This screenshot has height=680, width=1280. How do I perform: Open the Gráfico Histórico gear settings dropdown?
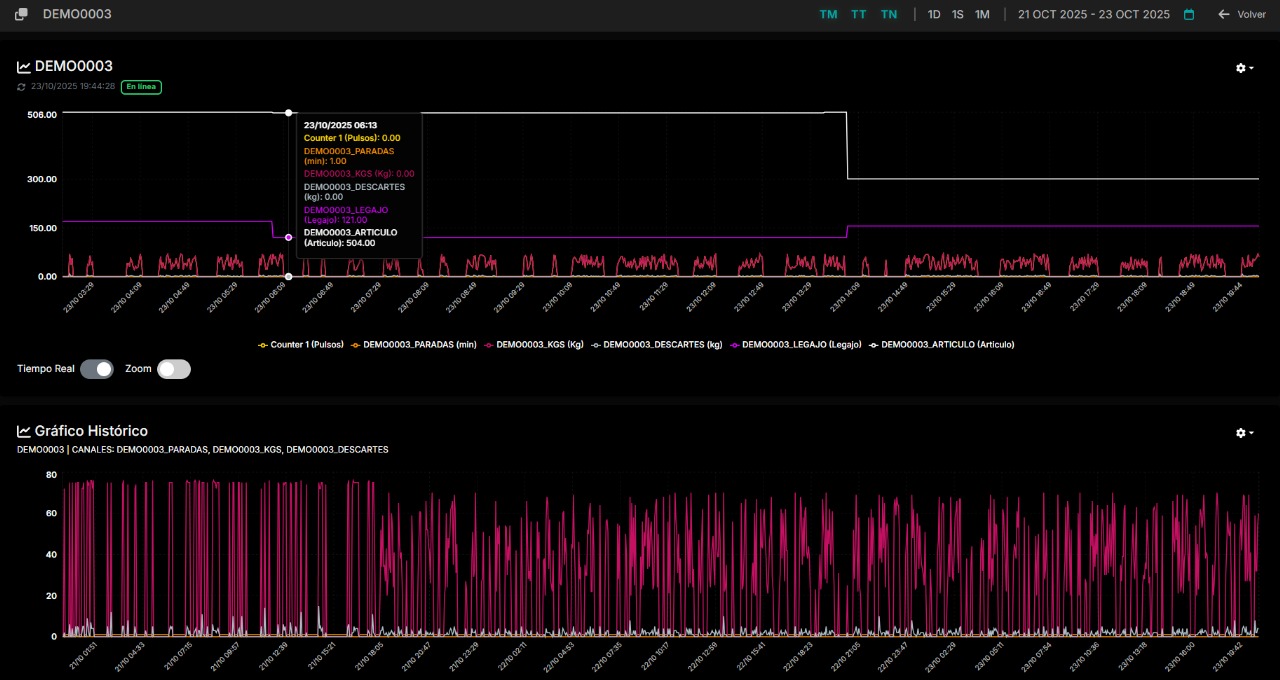tap(1244, 433)
